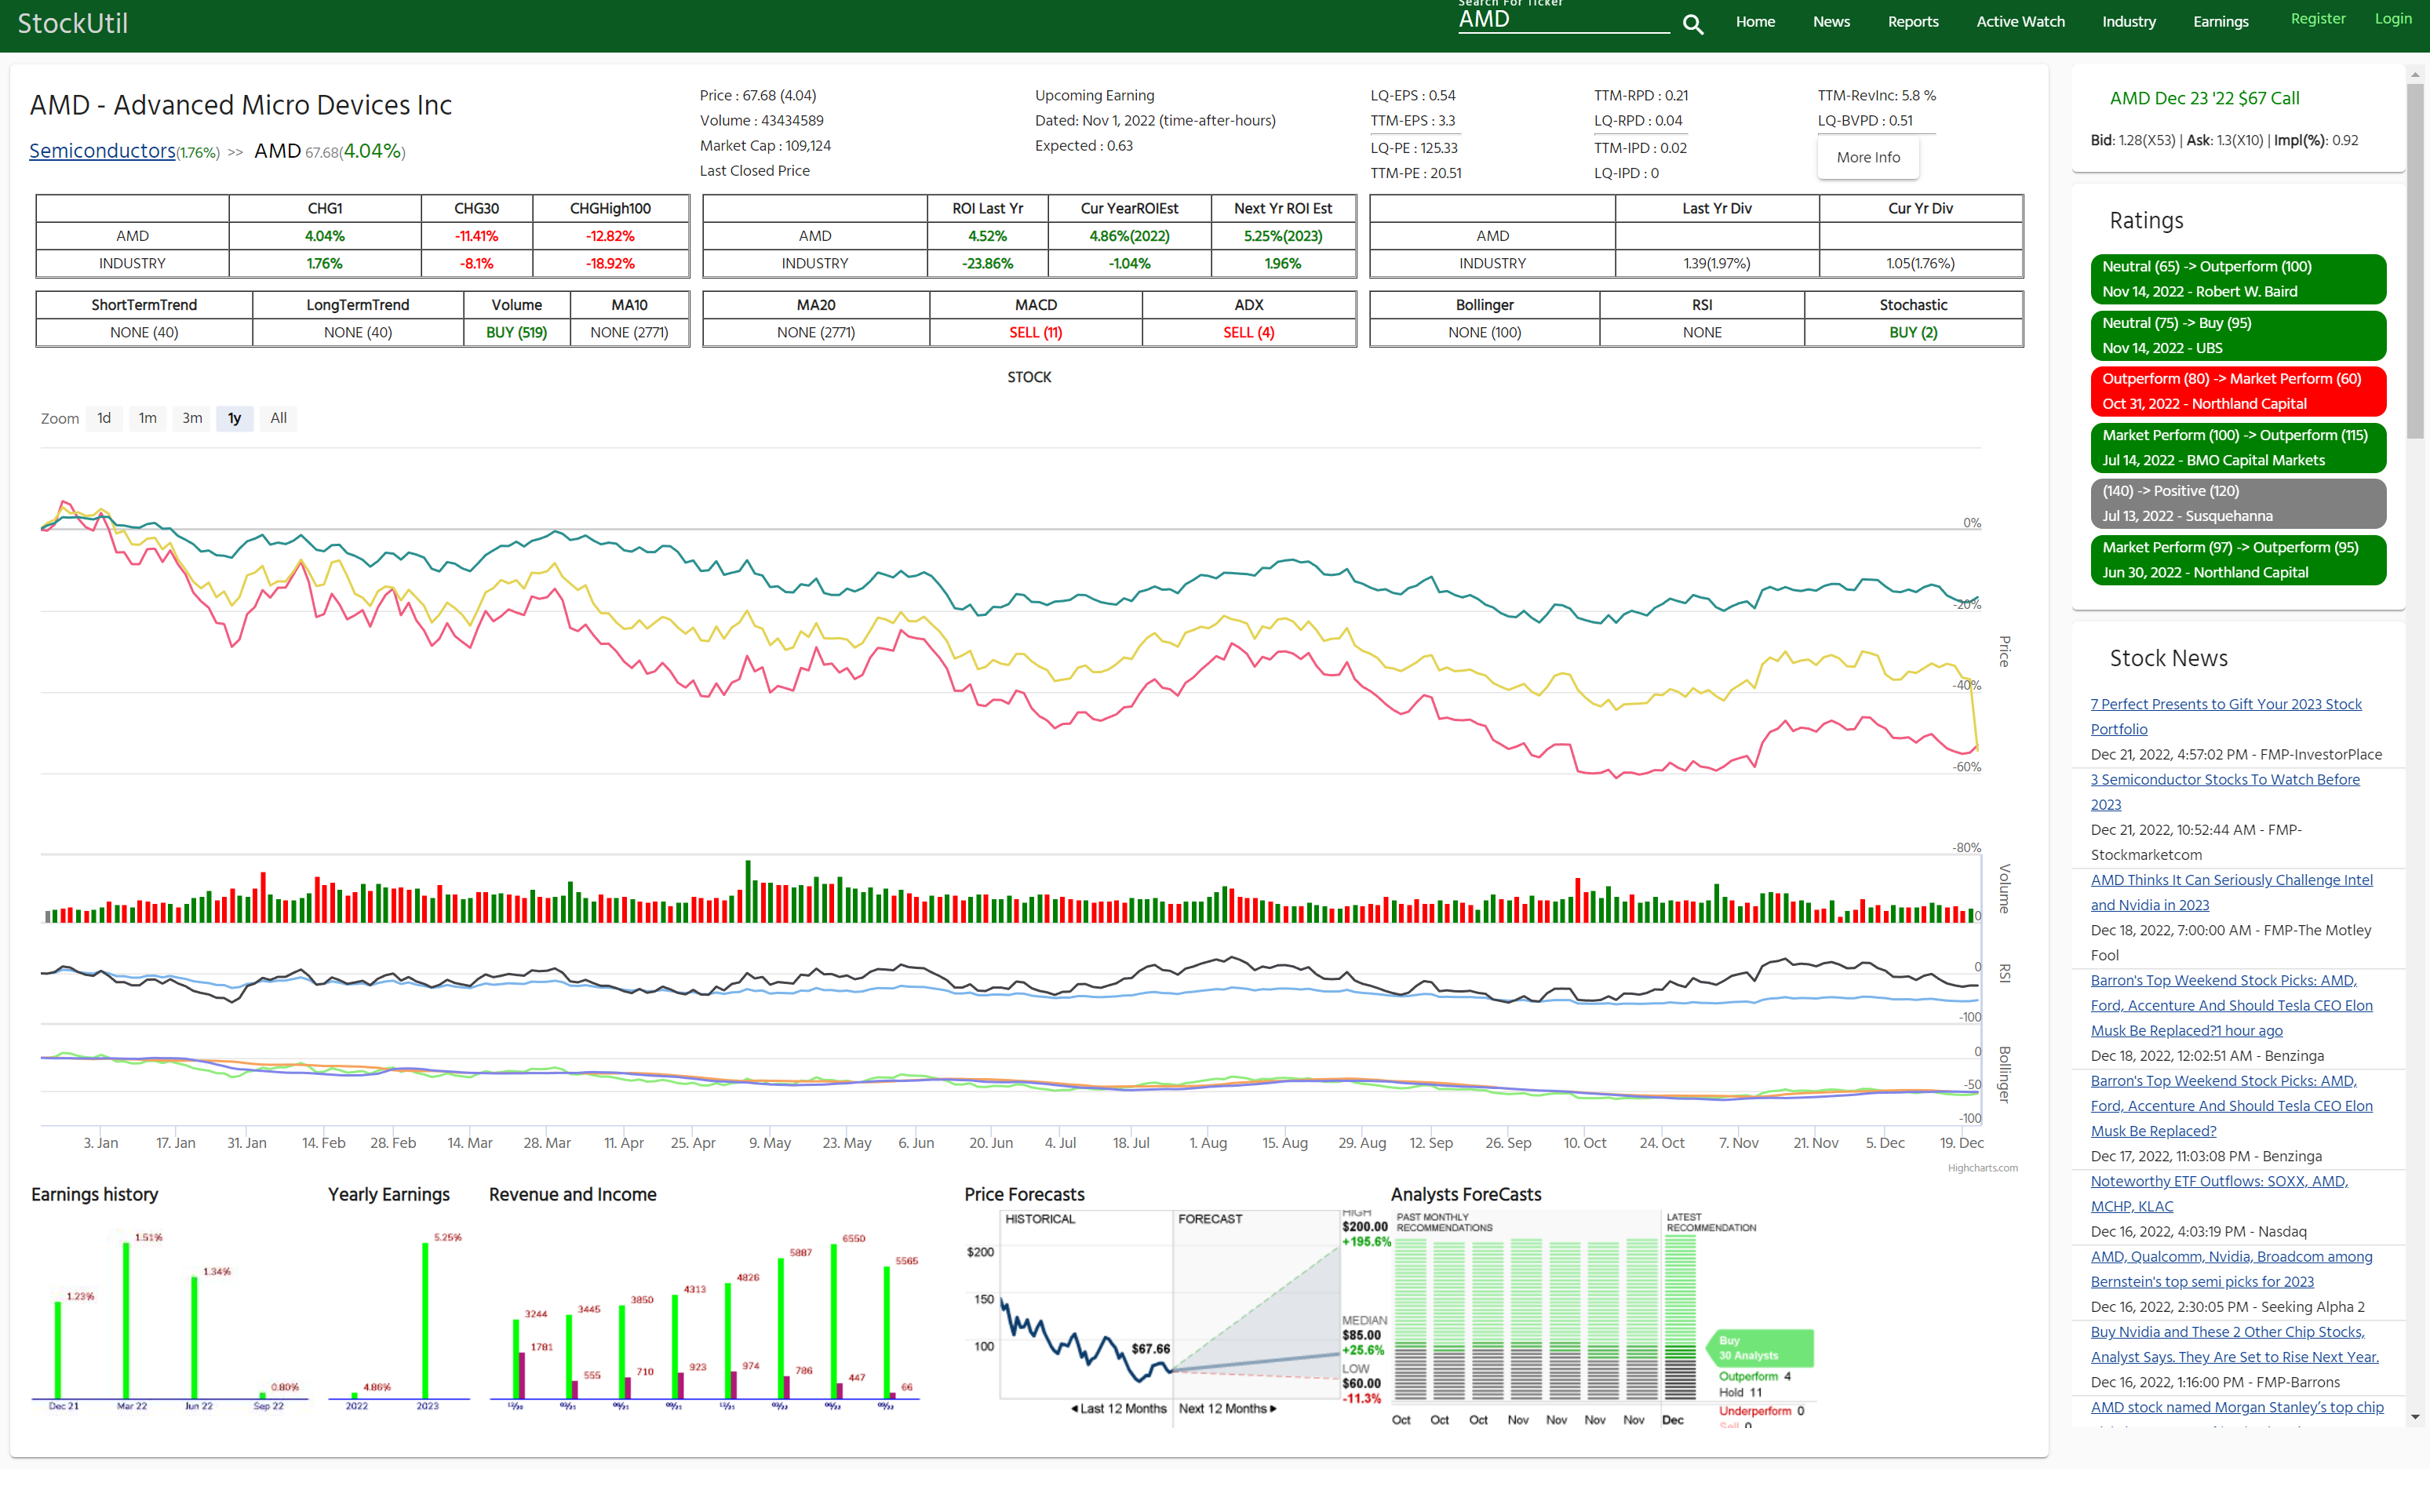Click the Login link

pos(2393,19)
